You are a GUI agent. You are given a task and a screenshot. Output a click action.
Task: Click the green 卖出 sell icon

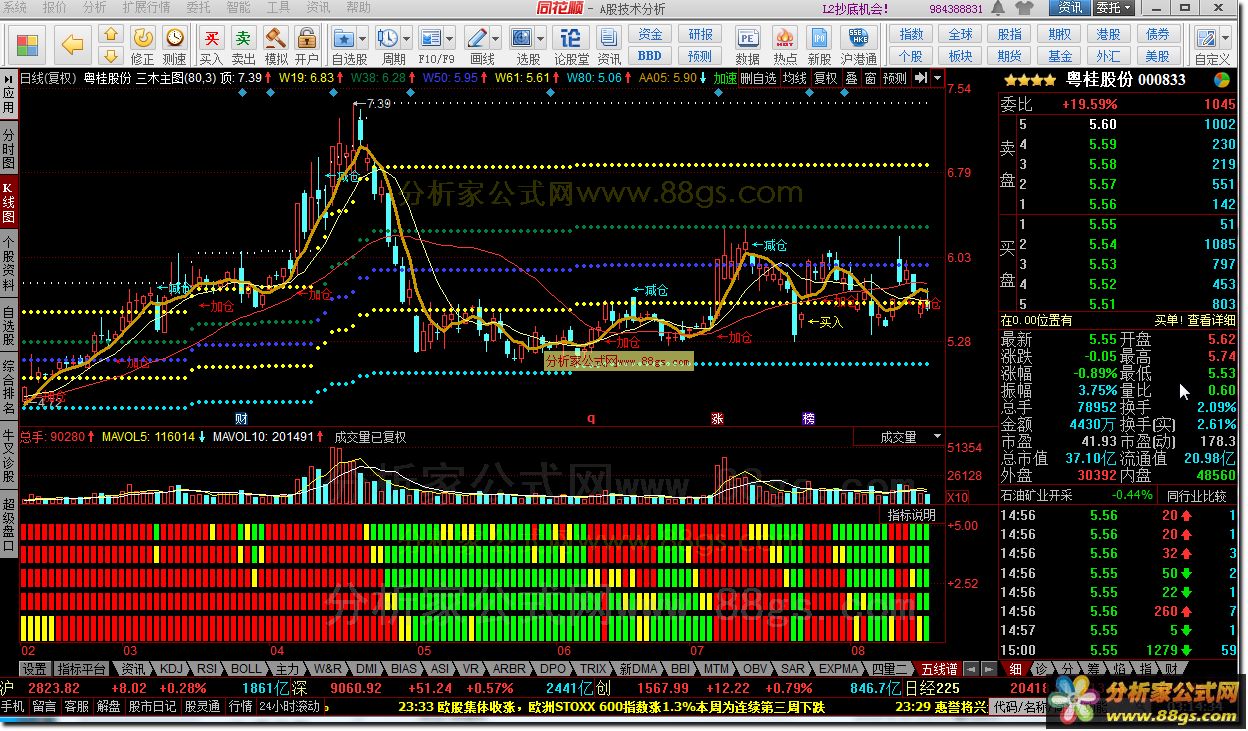coord(244,38)
